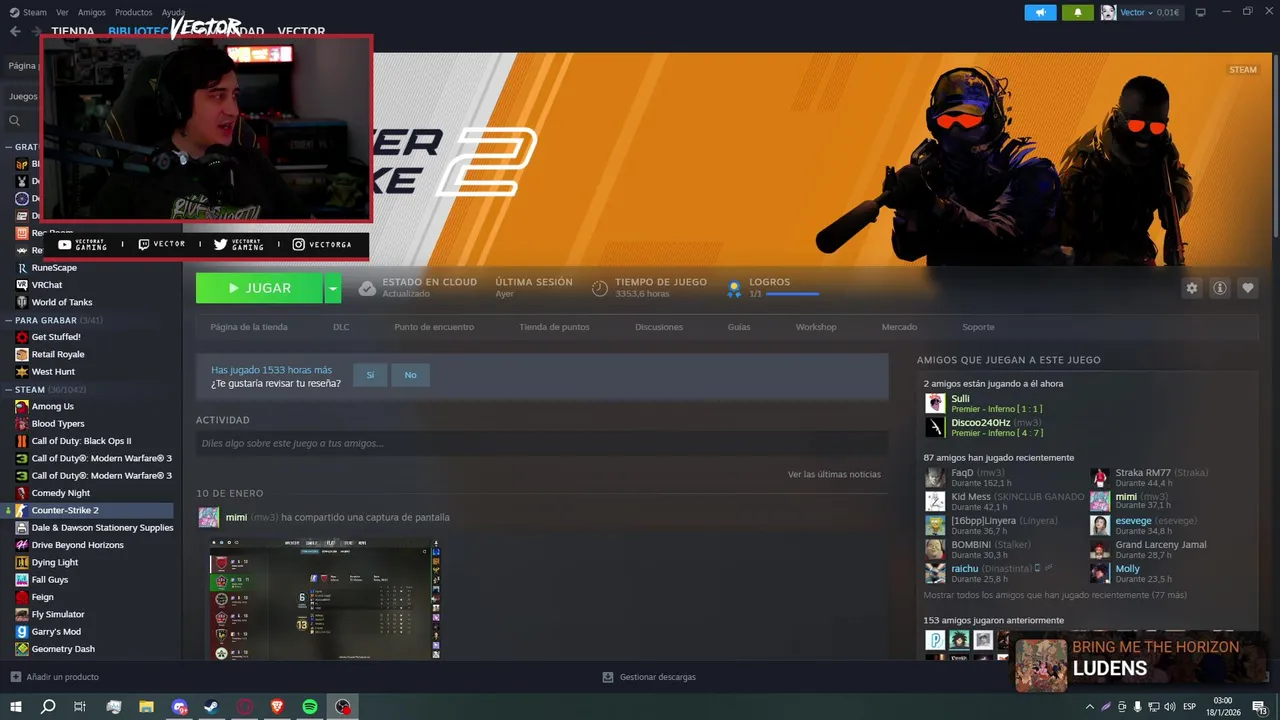Click the Fly Simulator game icon
Screen dimensions: 1280x720
coord(22,614)
